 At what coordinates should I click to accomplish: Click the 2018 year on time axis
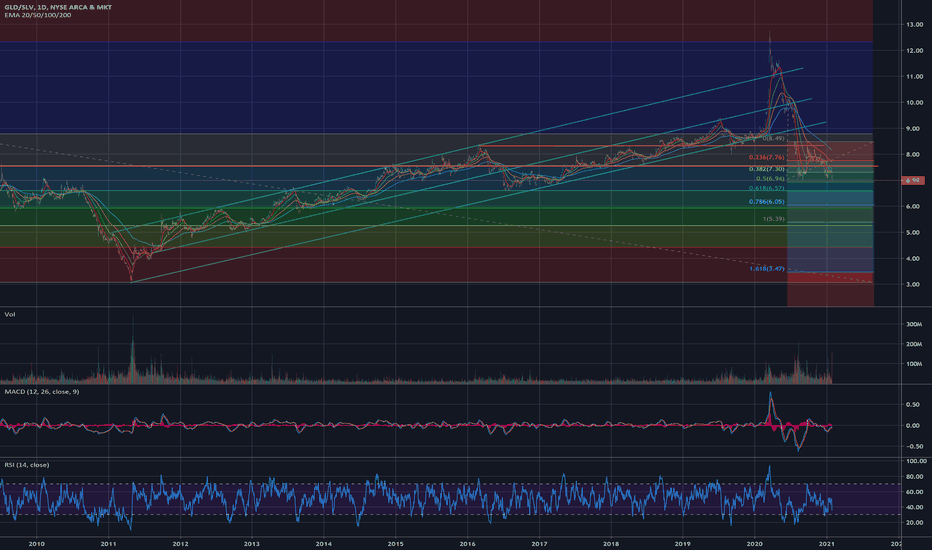(x=611, y=543)
